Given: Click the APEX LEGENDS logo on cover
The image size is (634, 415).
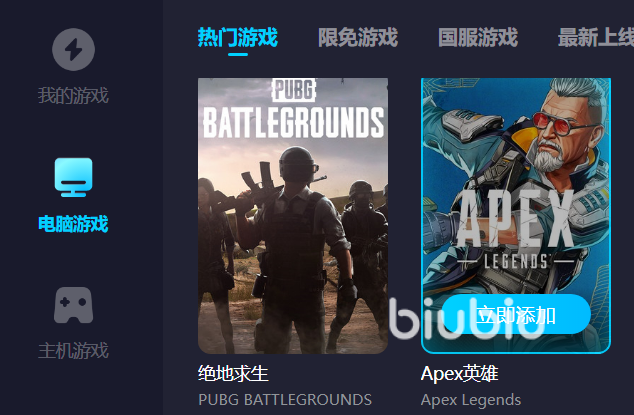Looking at the screenshot, I should coord(516,231).
